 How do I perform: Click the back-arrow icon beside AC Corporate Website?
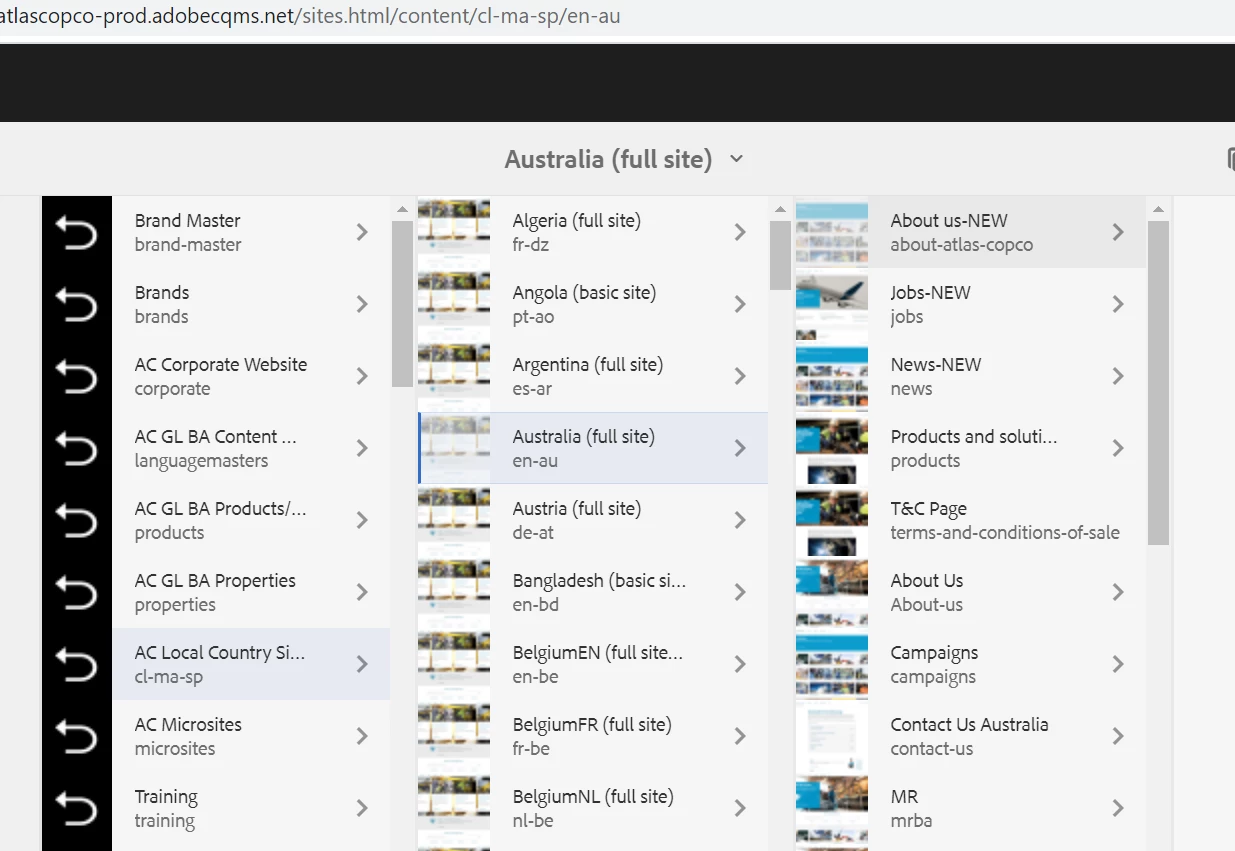(x=77, y=376)
